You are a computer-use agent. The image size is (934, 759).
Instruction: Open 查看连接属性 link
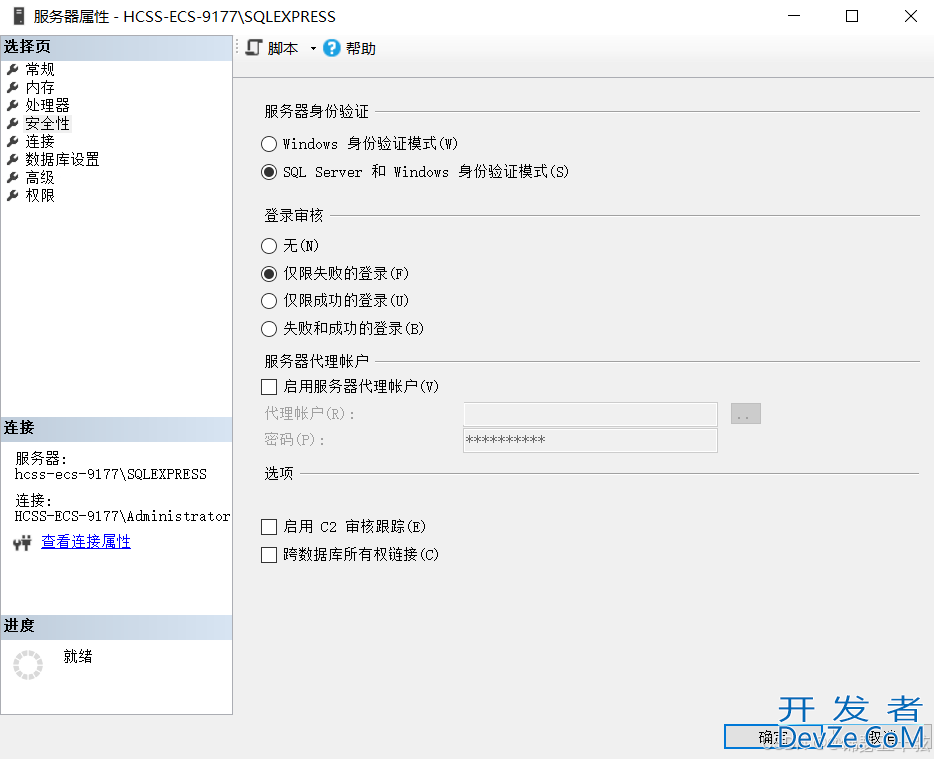(x=86, y=541)
